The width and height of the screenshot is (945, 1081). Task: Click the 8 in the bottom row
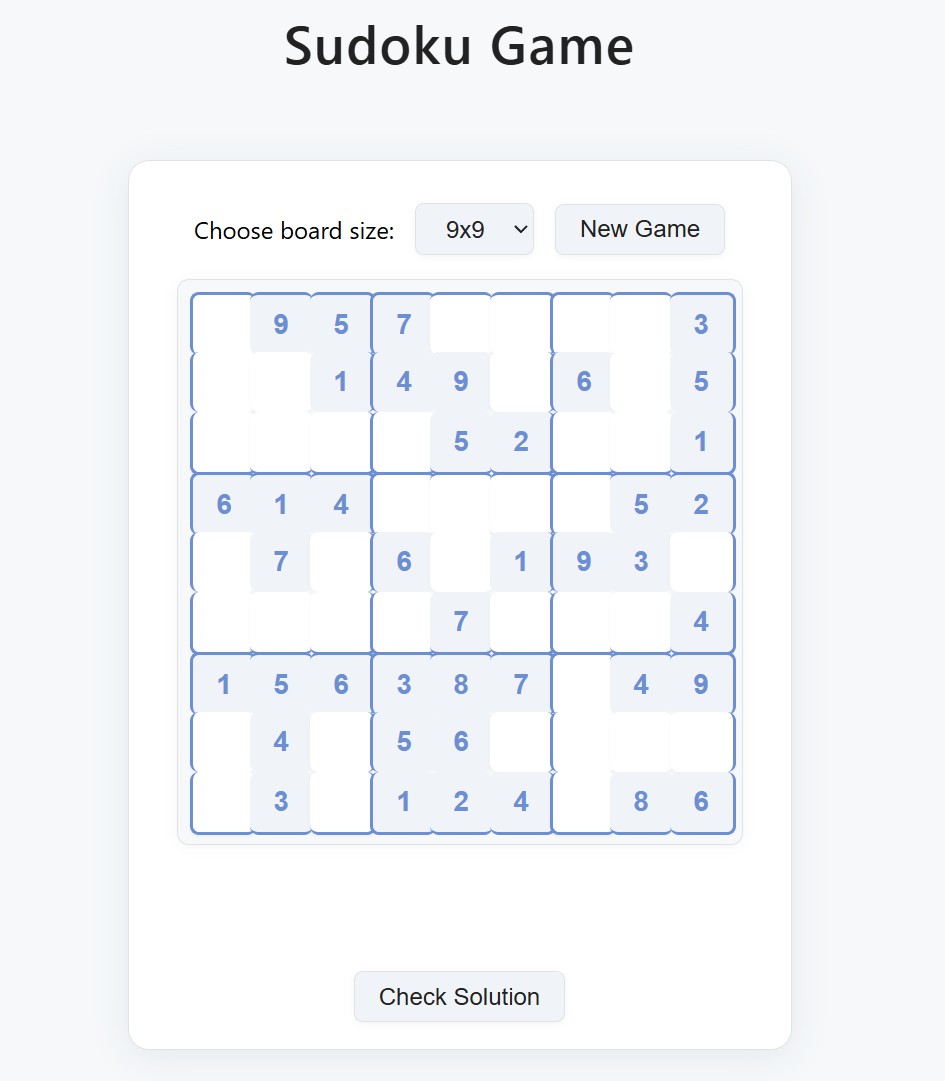click(640, 801)
